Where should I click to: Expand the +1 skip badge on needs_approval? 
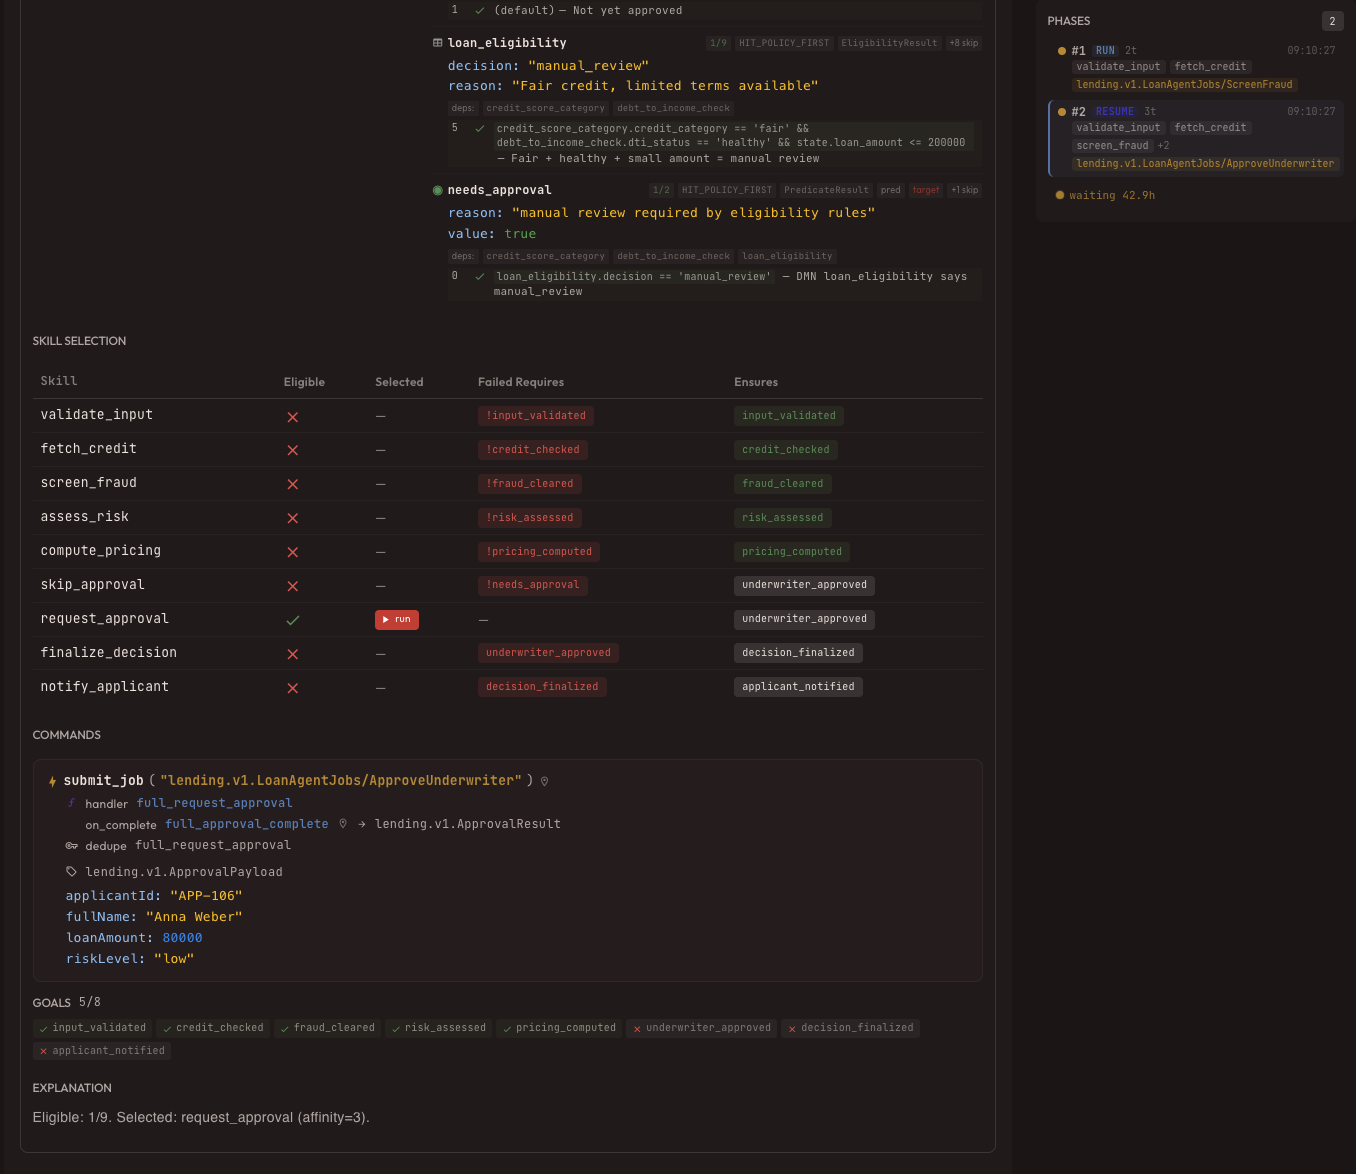click(x=964, y=189)
